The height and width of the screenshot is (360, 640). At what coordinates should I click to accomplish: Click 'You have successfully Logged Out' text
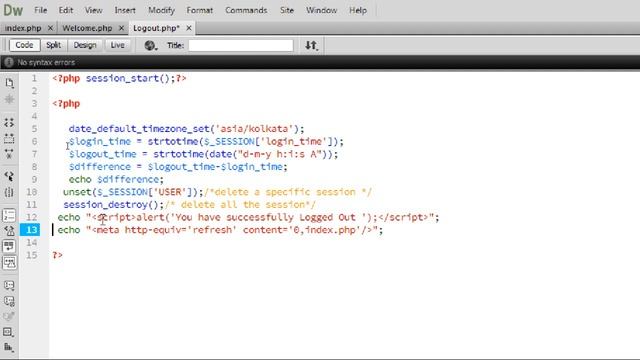pos(265,217)
